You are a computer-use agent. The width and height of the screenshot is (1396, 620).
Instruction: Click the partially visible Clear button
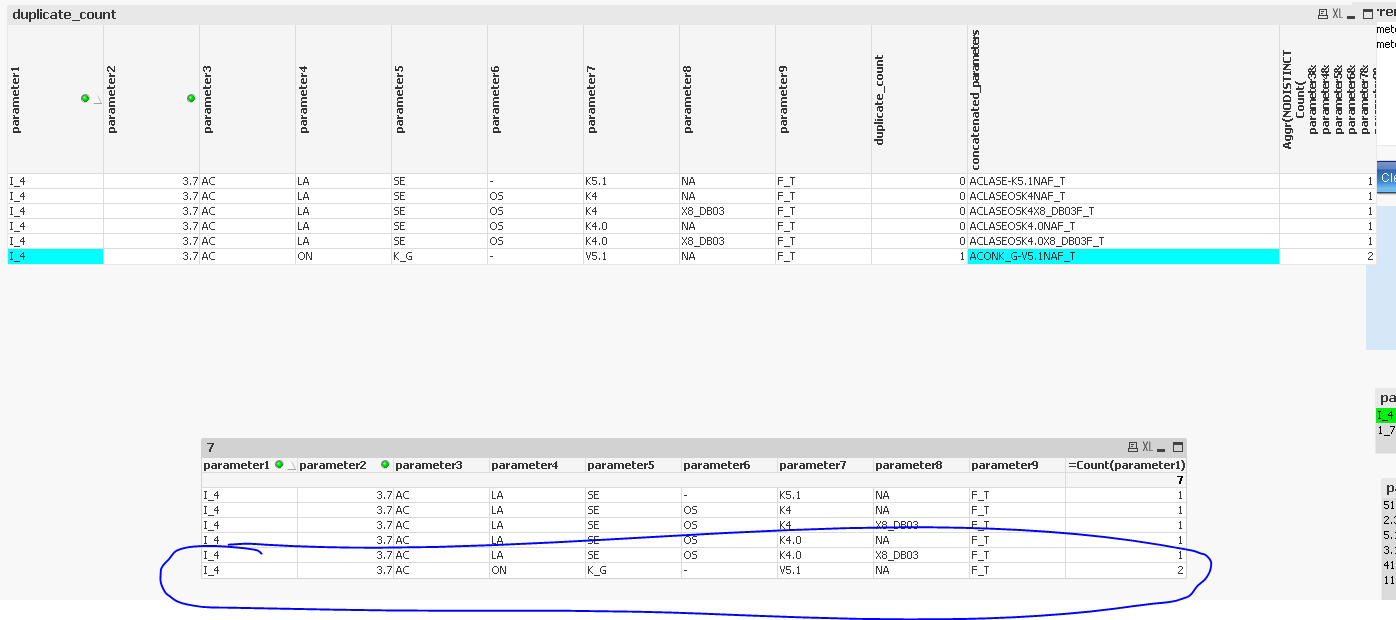coord(1387,177)
